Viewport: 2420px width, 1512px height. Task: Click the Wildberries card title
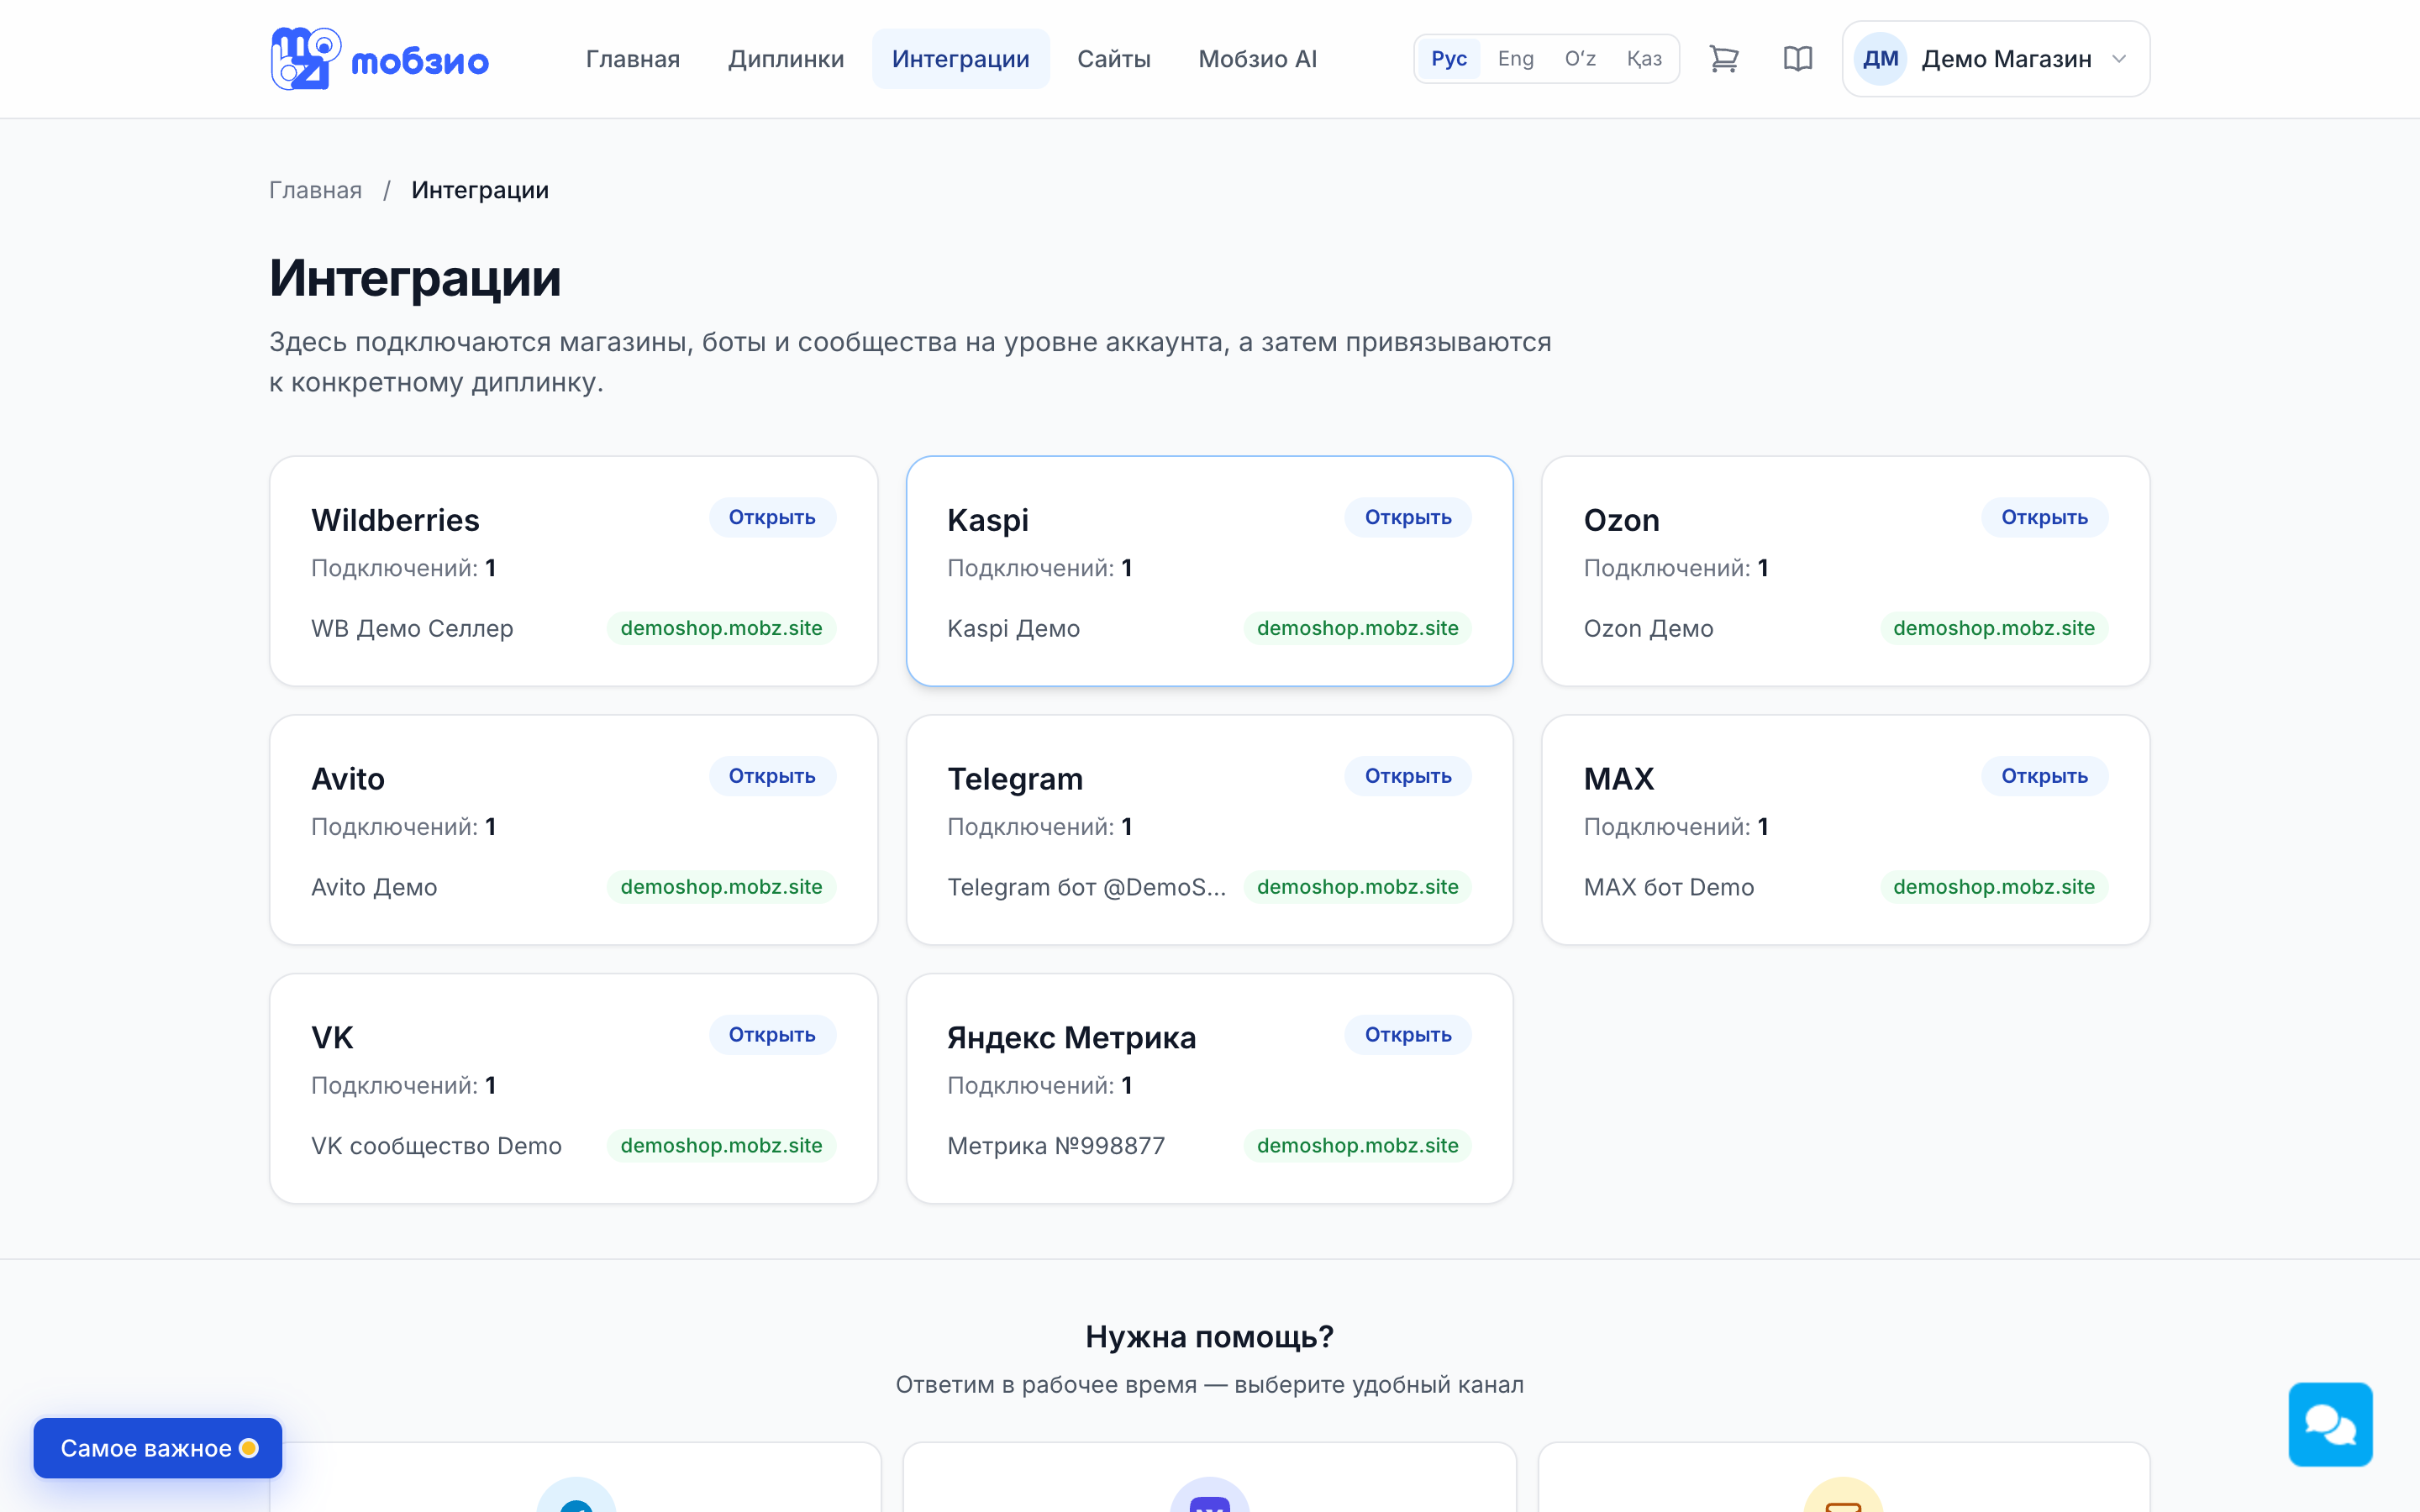tap(395, 520)
